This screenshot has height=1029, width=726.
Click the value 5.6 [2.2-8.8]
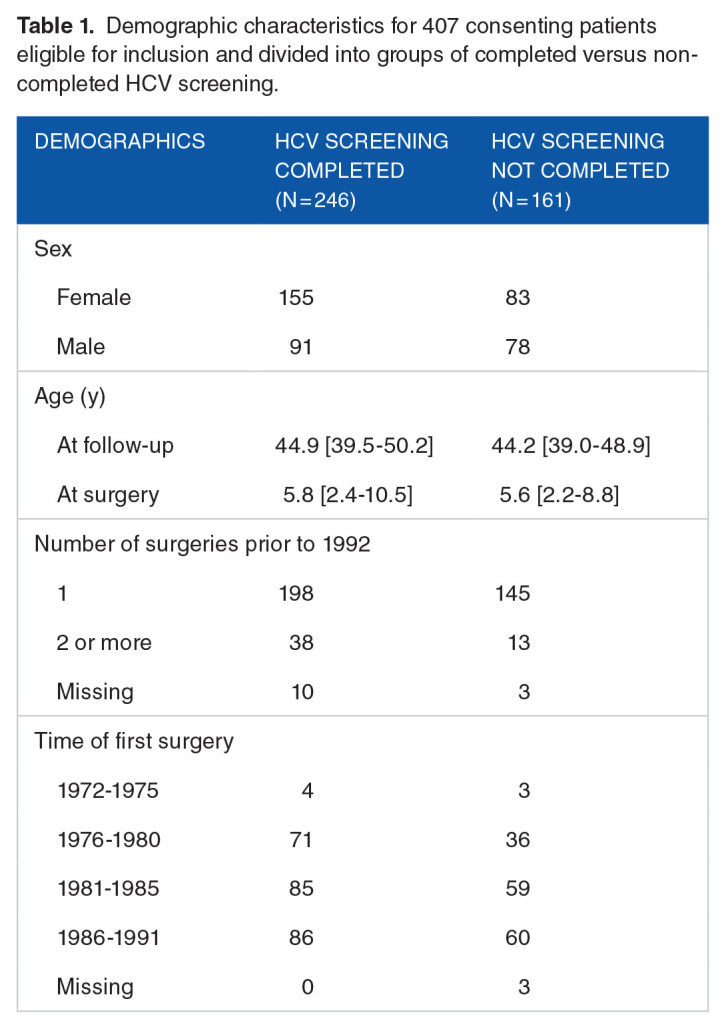coord(561,495)
